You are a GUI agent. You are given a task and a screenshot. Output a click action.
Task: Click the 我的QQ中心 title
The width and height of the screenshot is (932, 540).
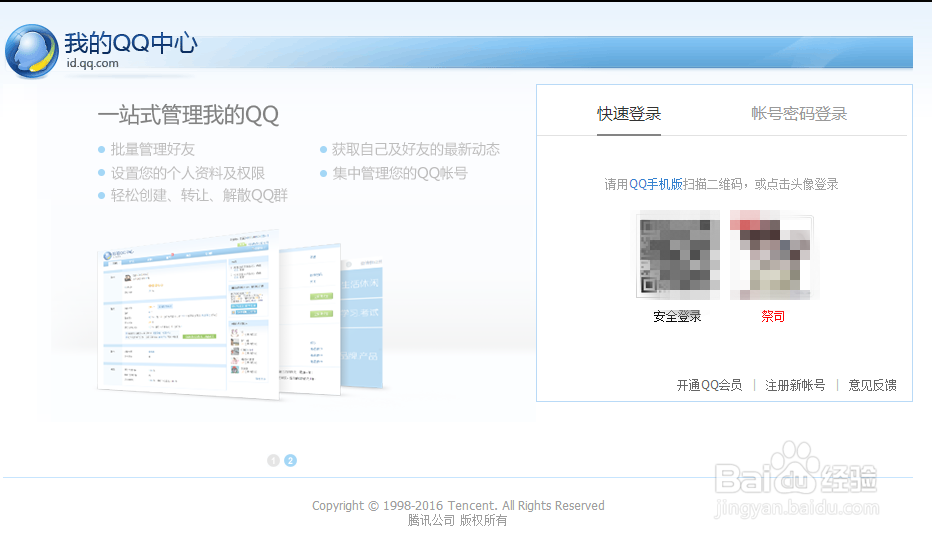(131, 43)
